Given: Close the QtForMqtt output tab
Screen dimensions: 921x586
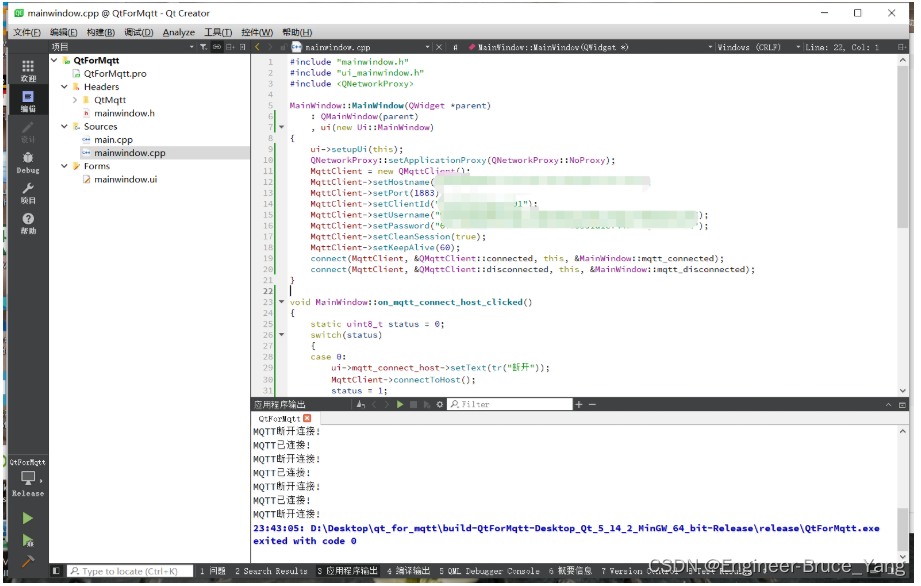Looking at the screenshot, I should tap(307, 419).
